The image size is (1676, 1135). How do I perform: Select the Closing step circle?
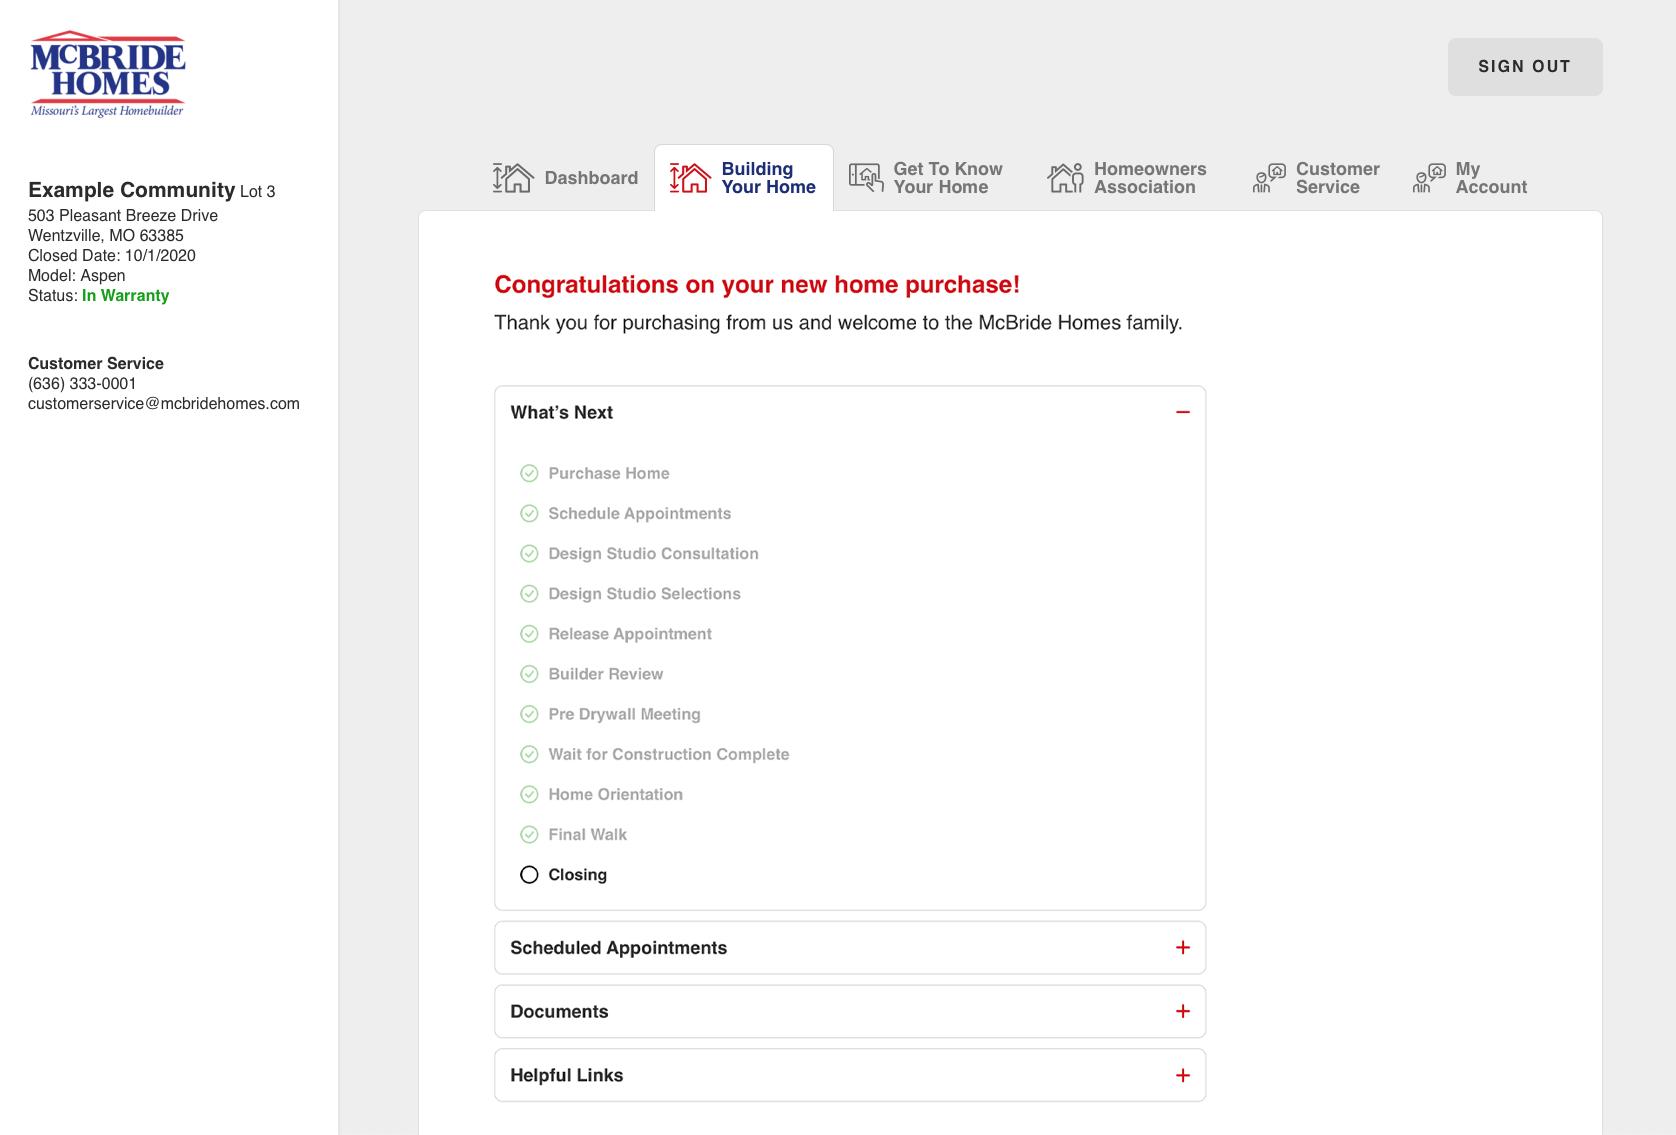529,875
